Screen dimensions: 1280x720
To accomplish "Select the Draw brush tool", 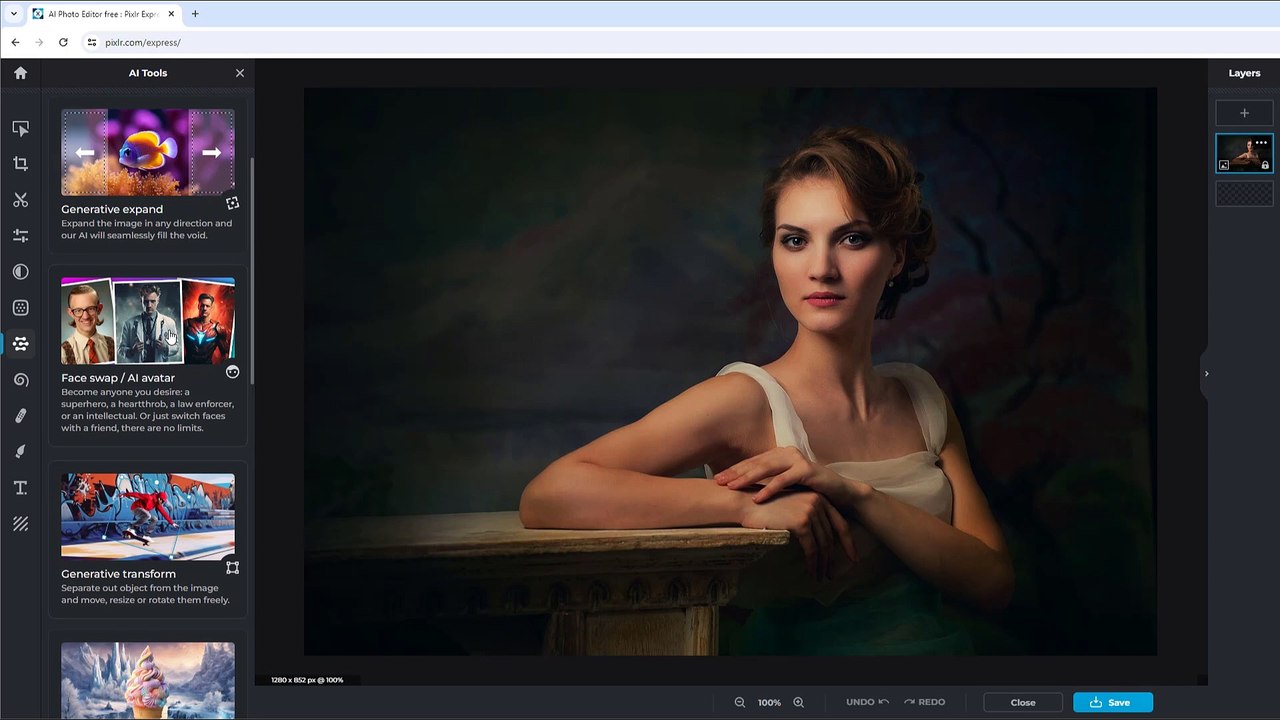I will (x=20, y=452).
